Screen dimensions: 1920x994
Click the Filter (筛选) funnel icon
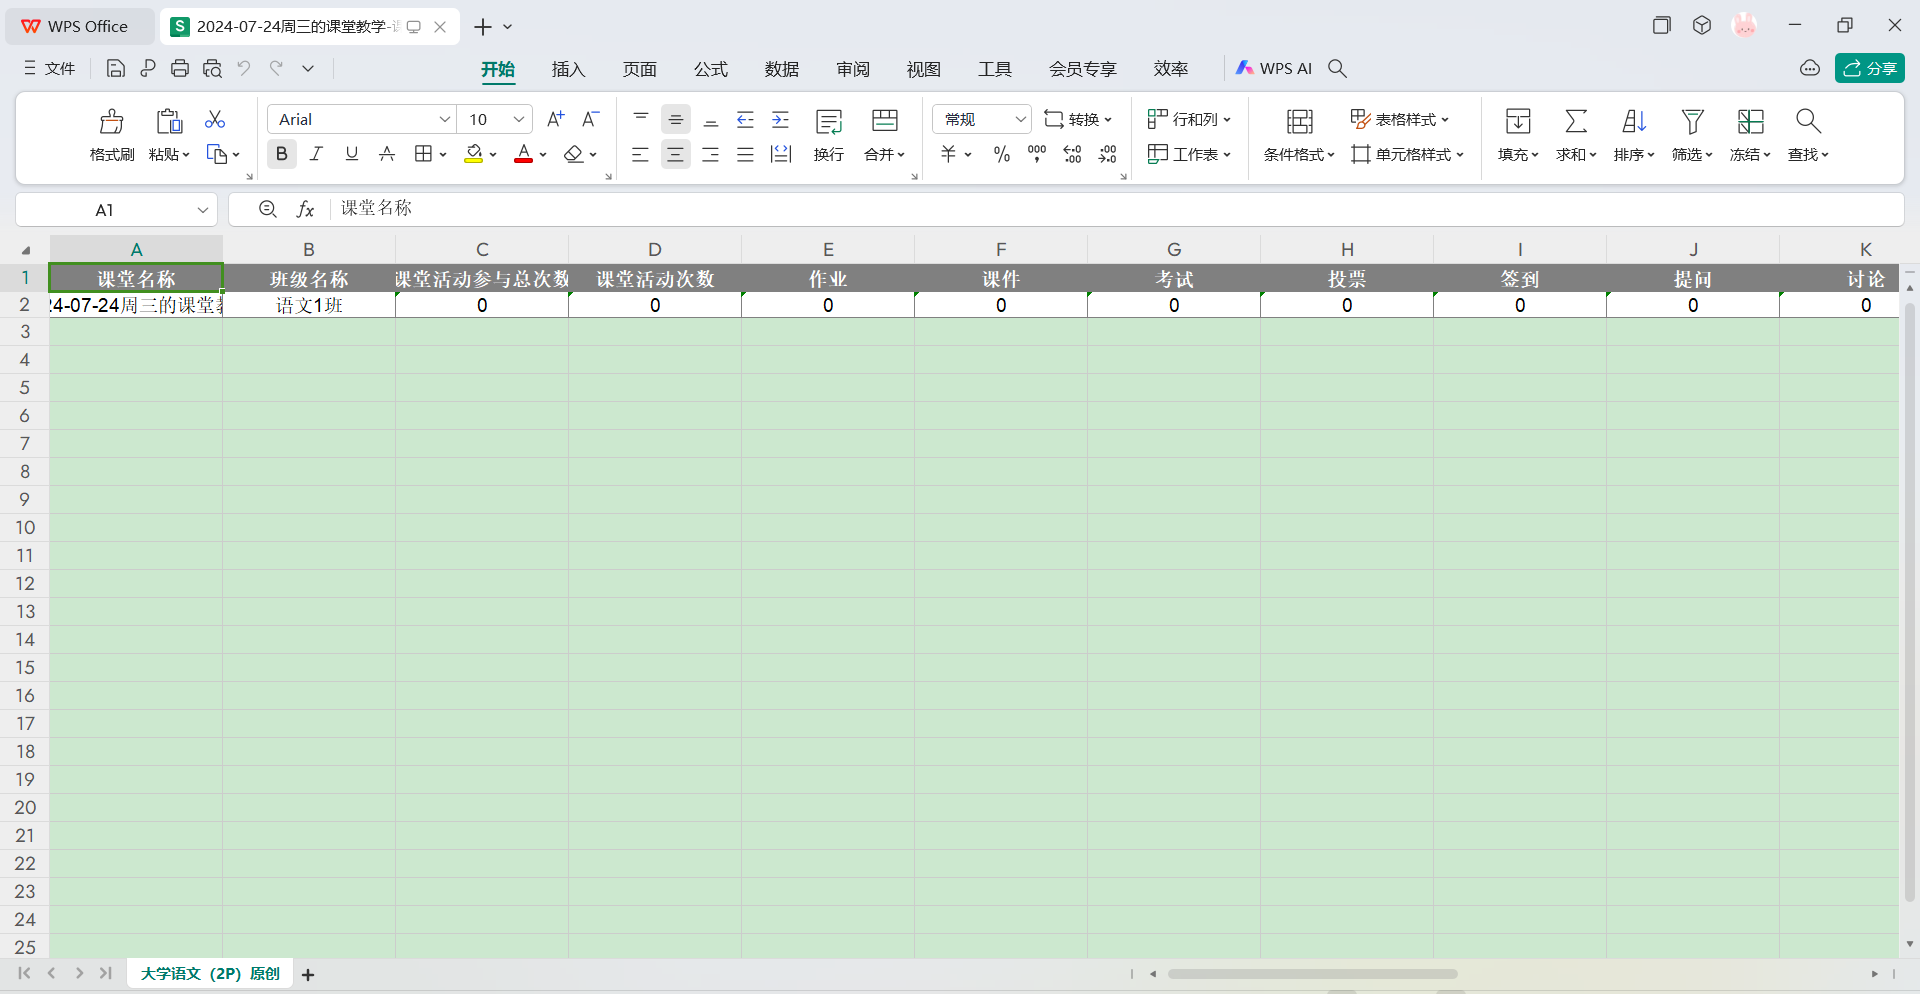click(1691, 122)
